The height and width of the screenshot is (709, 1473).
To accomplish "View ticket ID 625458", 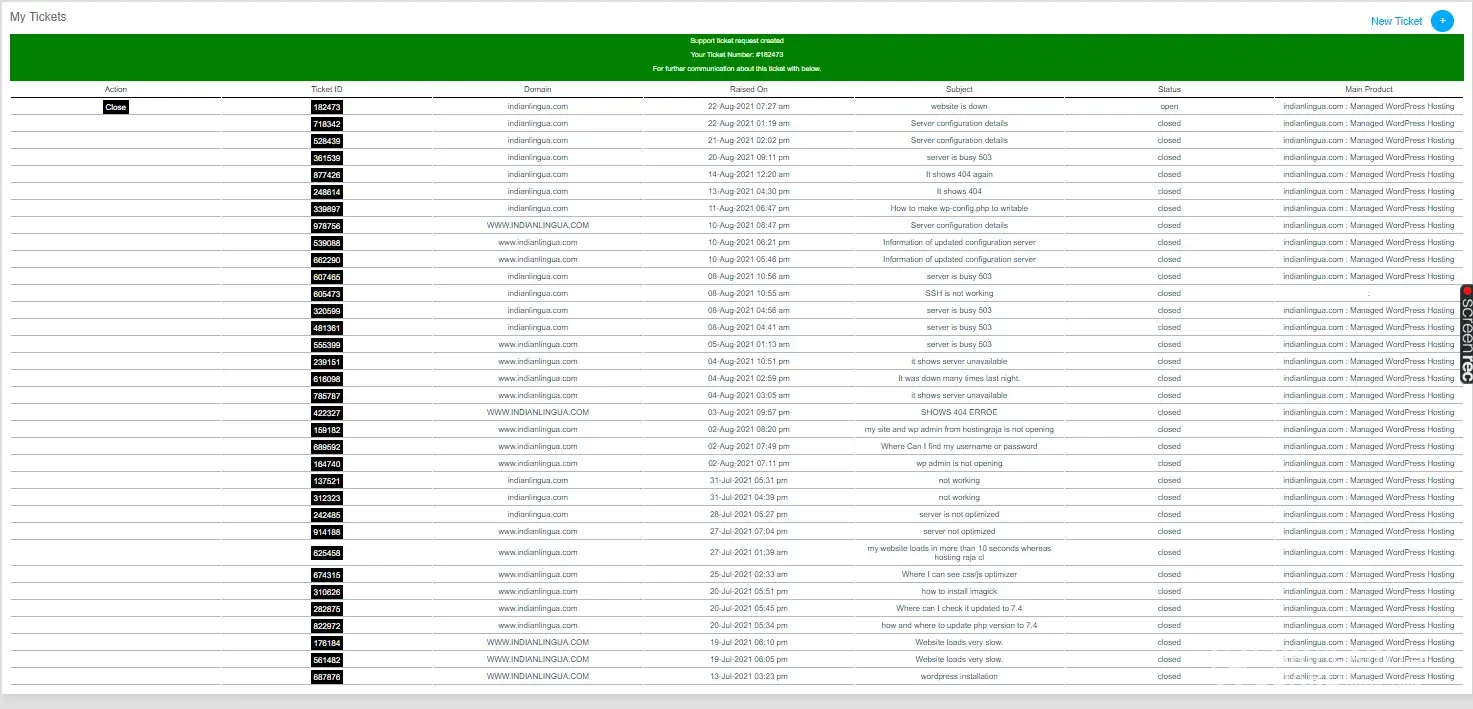I will click(327, 553).
